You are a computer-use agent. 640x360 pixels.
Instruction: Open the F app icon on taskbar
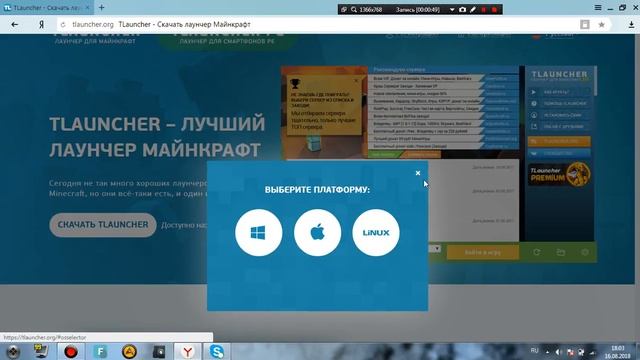click(100, 351)
